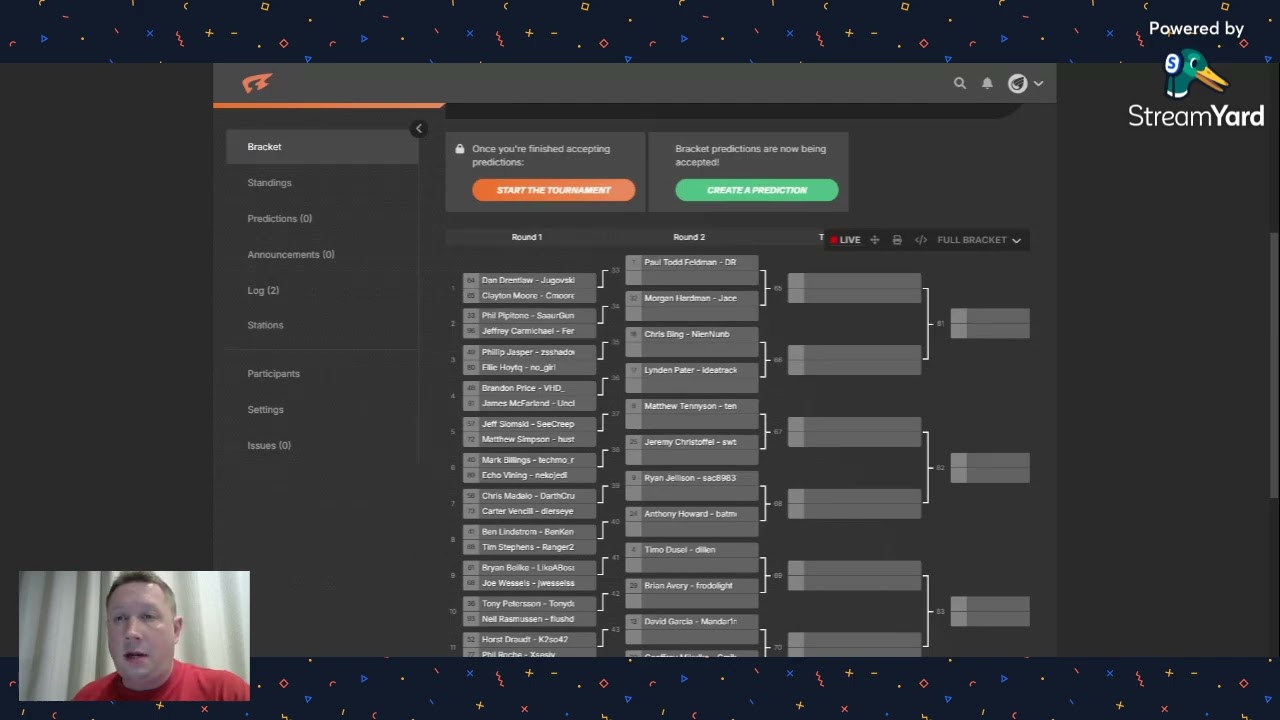The image size is (1280, 720).
Task: Open Log (2) in the sidebar
Action: pos(263,291)
